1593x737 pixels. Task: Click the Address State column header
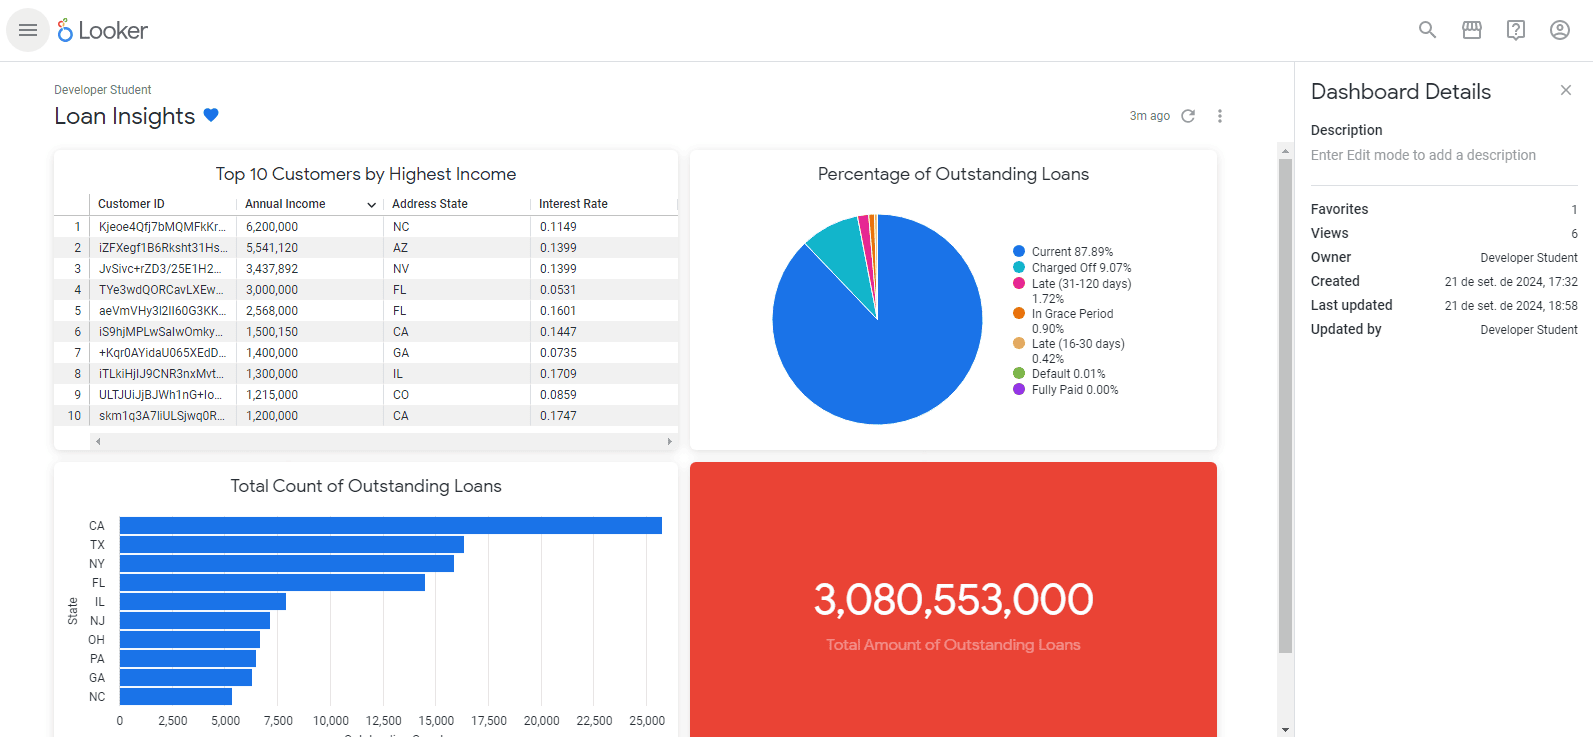coord(429,204)
